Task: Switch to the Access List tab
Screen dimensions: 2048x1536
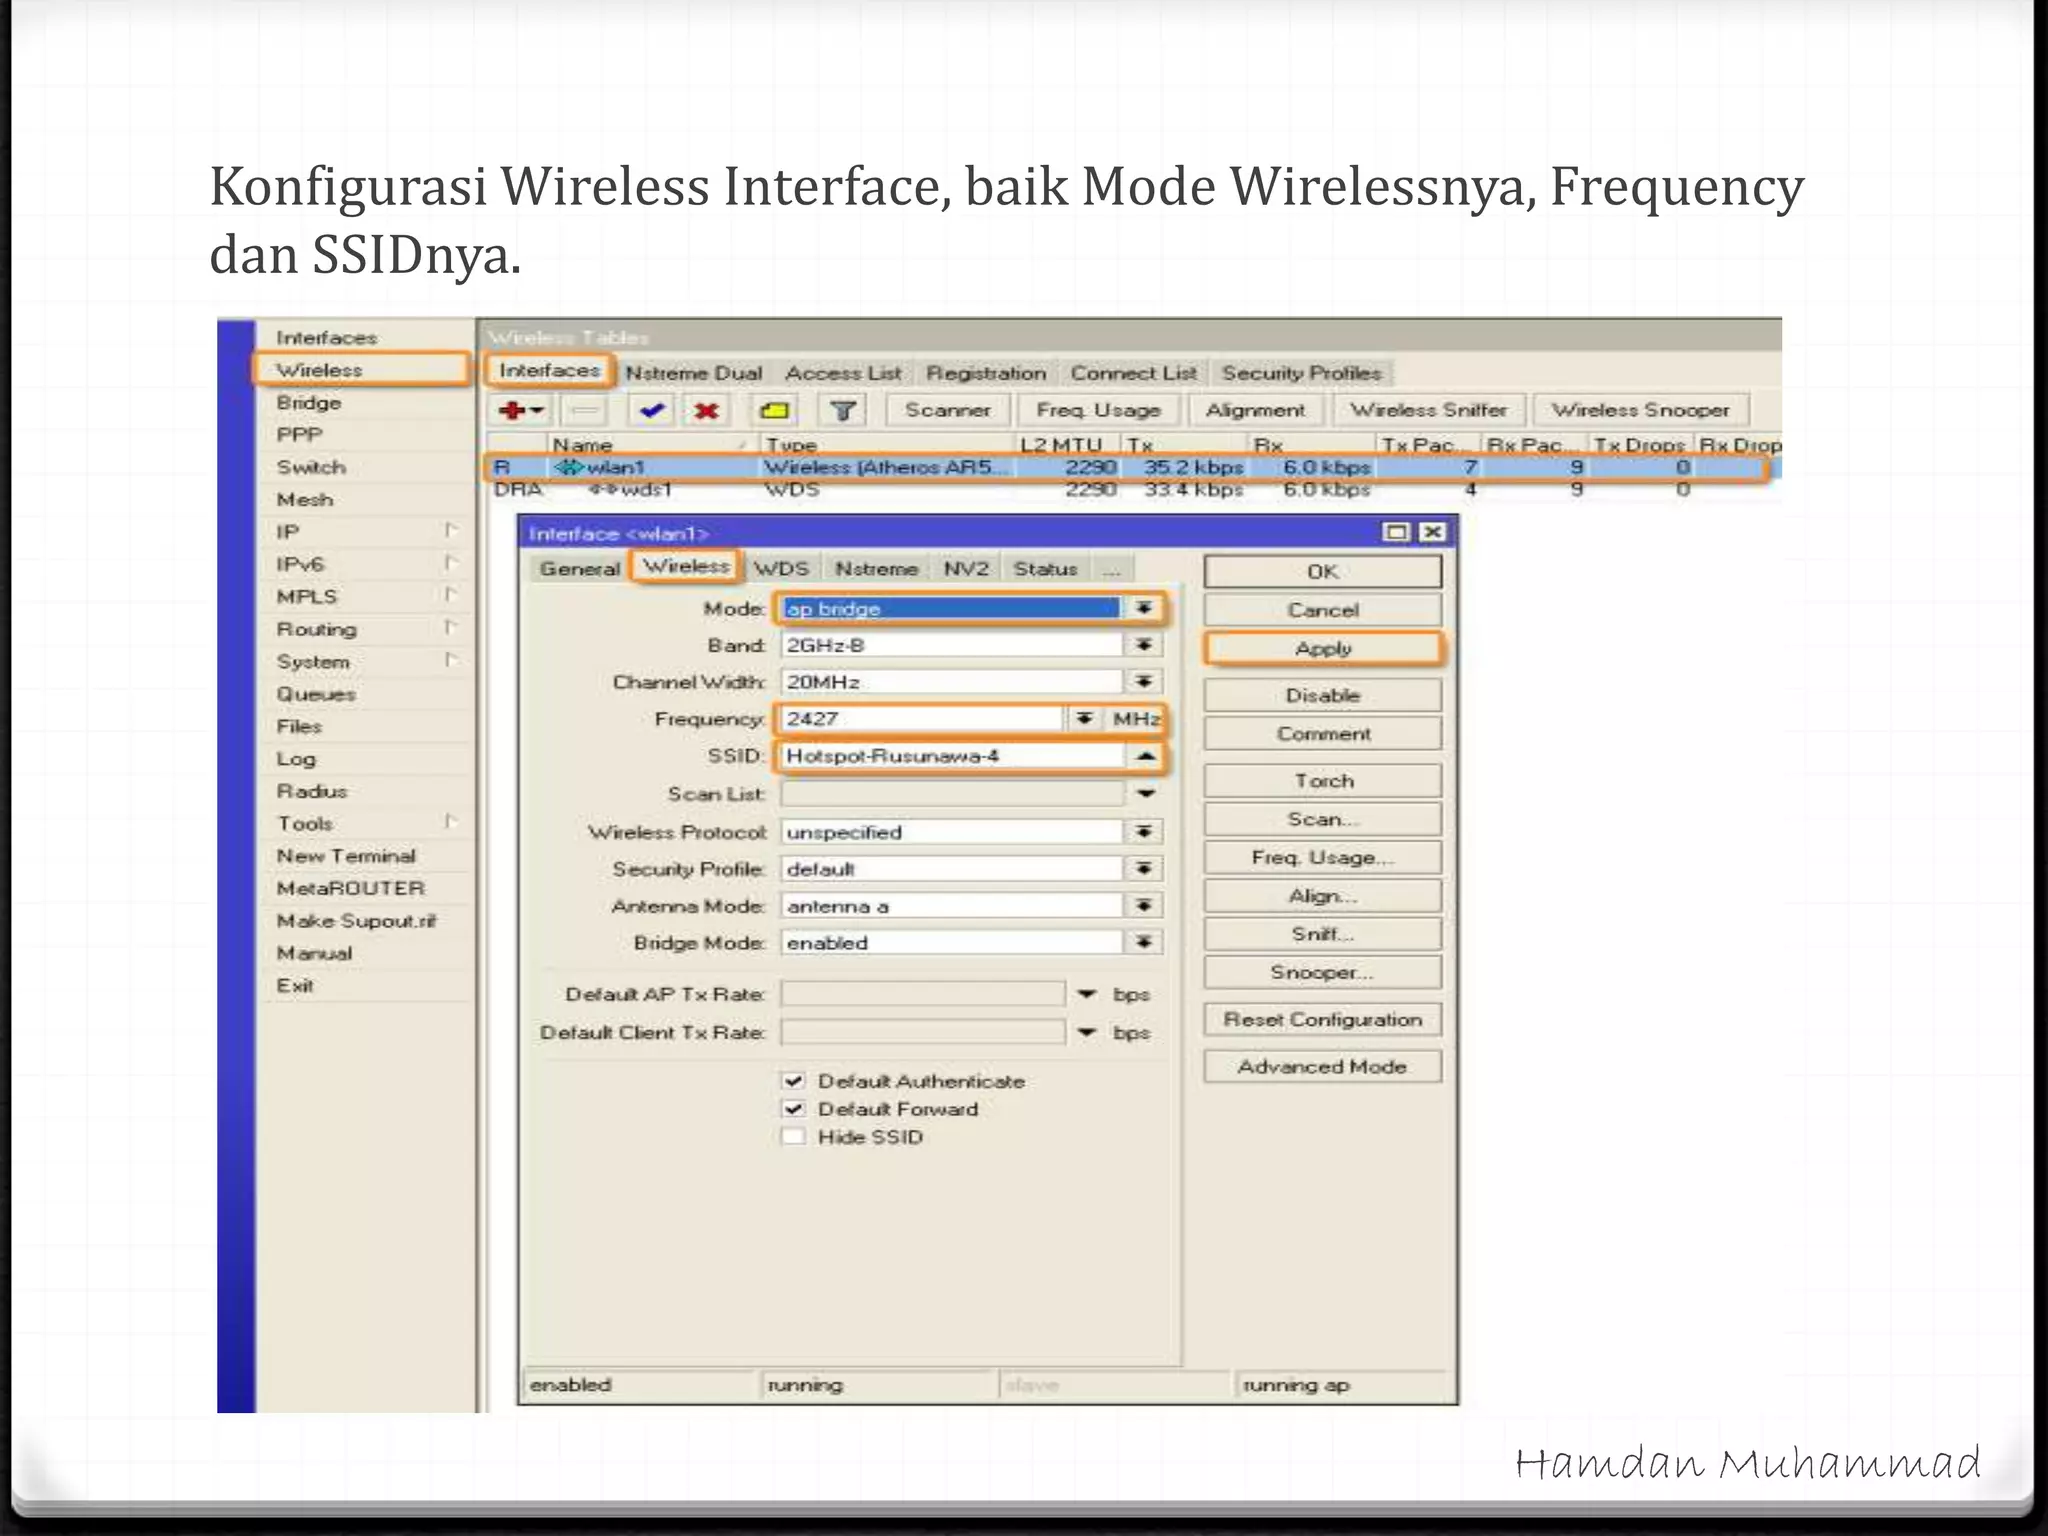Action: click(843, 373)
